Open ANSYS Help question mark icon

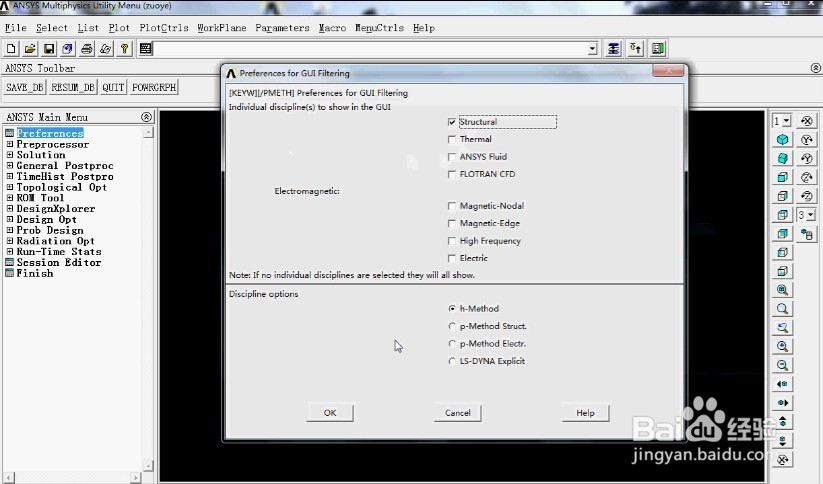(x=124, y=49)
